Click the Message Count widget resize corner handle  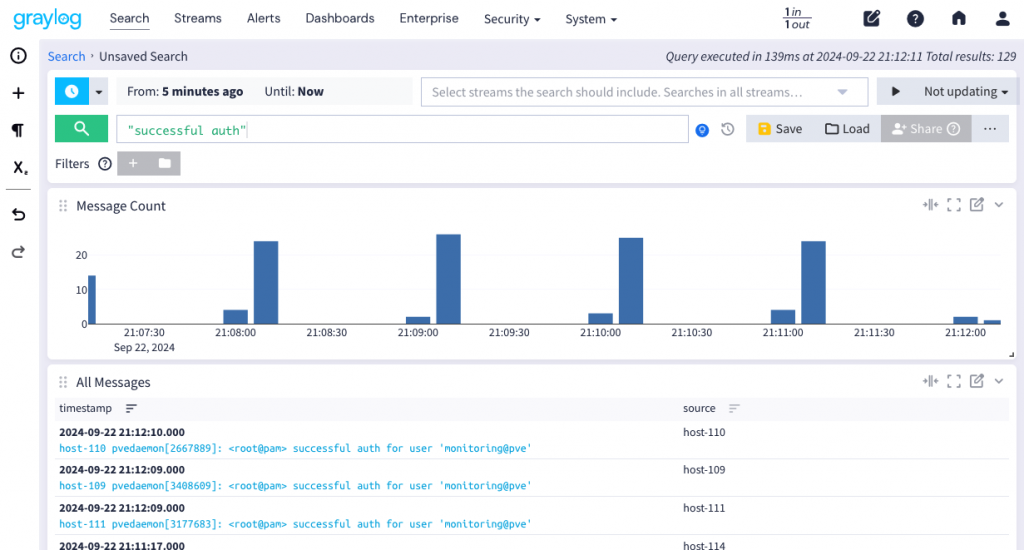click(x=1012, y=355)
